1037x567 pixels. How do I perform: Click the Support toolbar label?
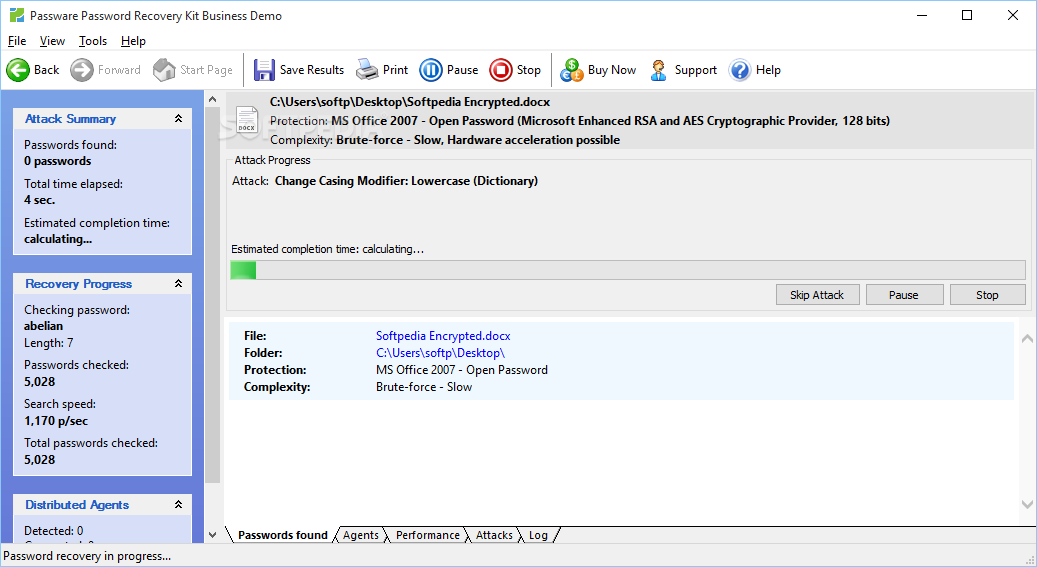(x=695, y=69)
